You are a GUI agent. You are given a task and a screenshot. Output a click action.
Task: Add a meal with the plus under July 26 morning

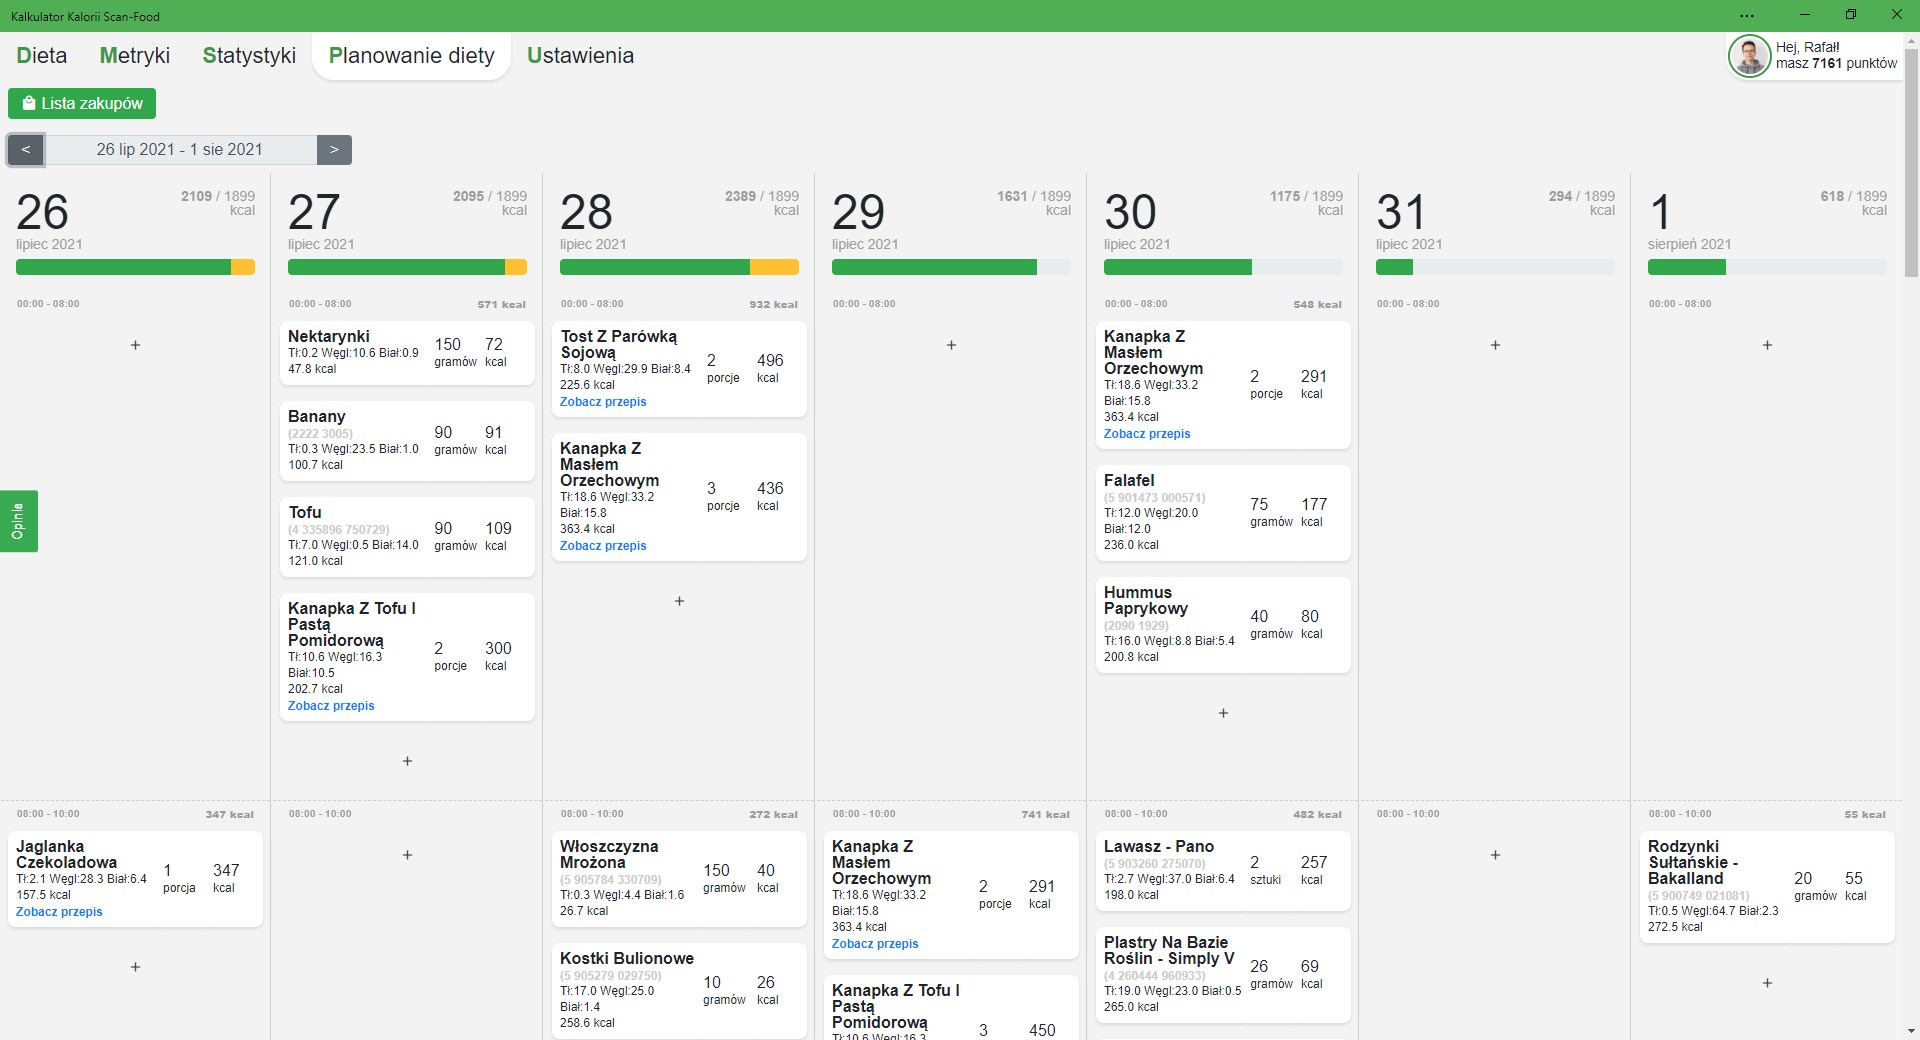coord(135,345)
